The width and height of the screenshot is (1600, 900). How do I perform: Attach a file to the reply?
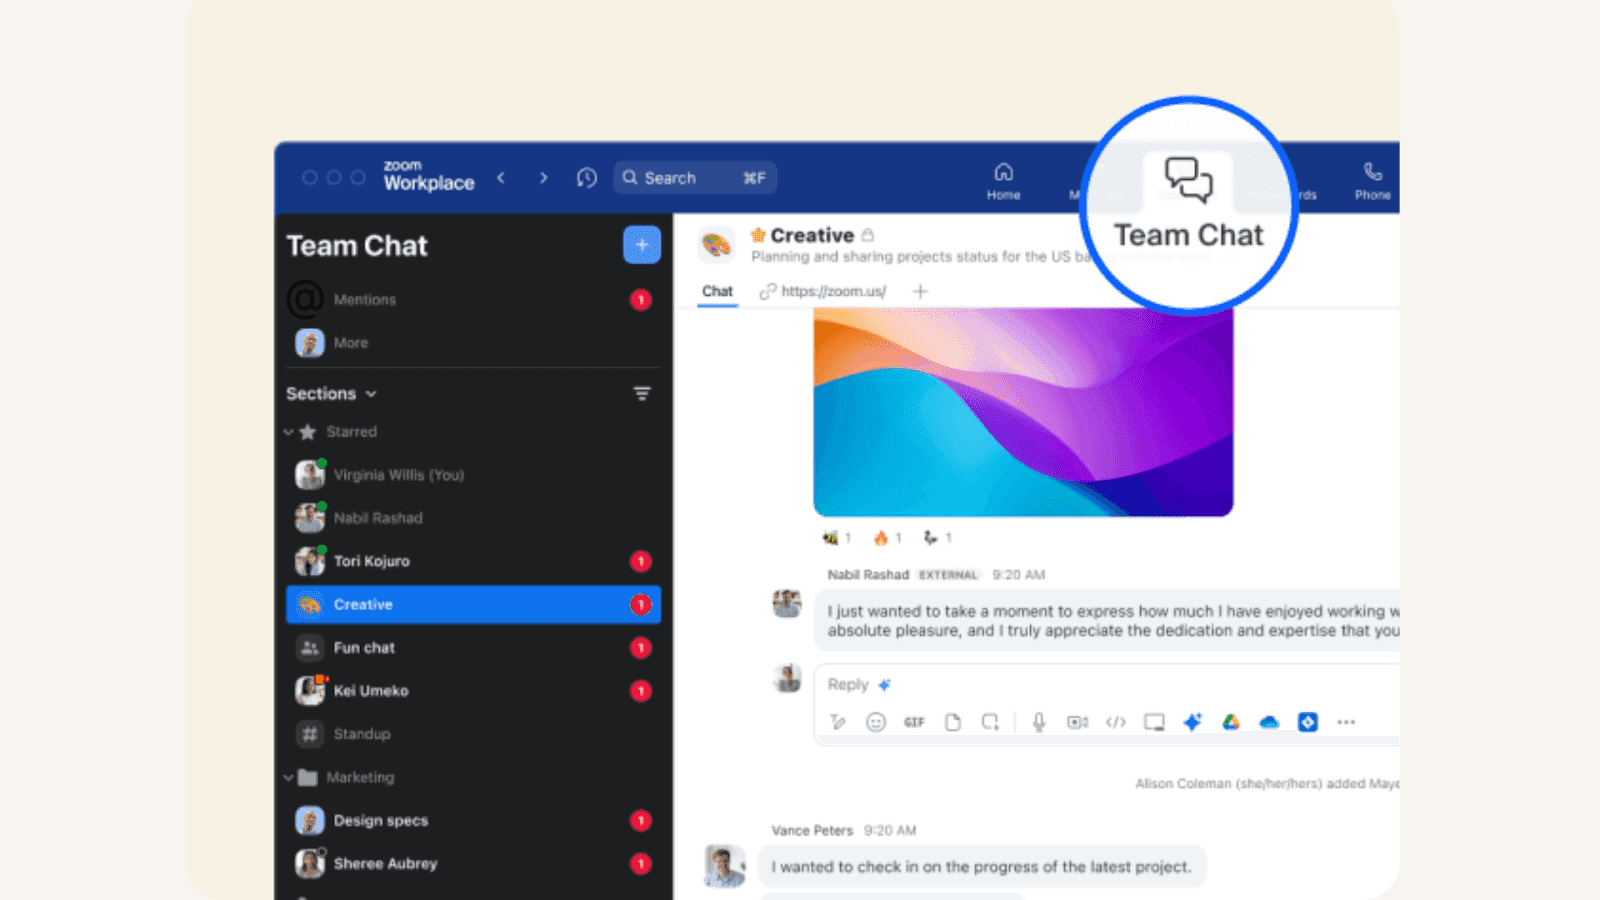pyautogui.click(x=952, y=721)
